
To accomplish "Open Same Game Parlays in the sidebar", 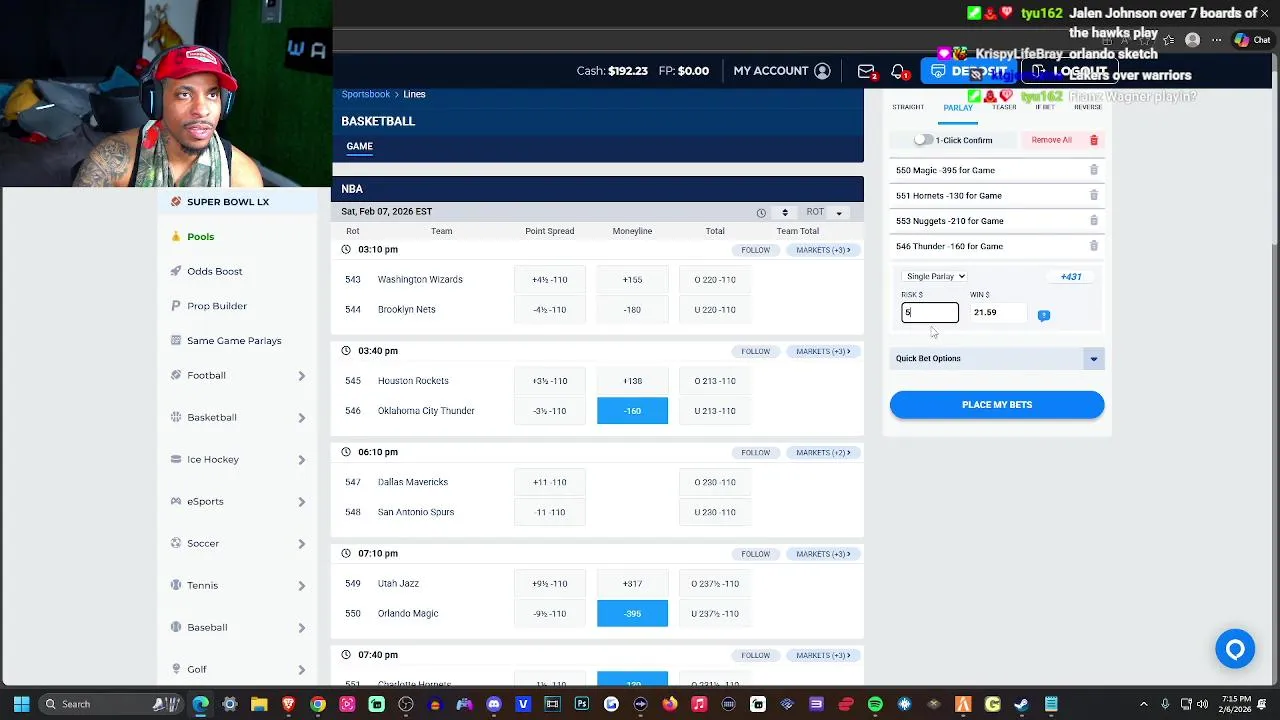I will point(234,341).
